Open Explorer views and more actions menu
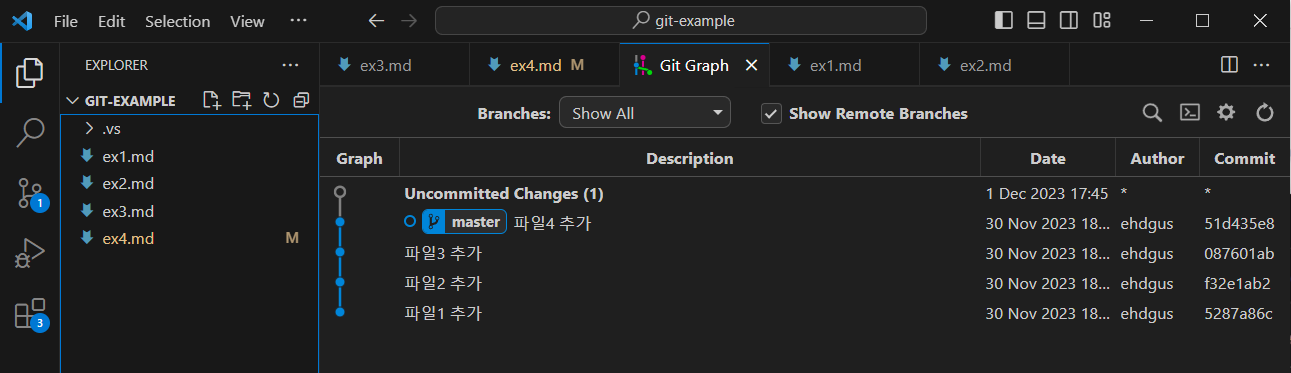Screen dimensions: 1291x373 click(x=290, y=65)
